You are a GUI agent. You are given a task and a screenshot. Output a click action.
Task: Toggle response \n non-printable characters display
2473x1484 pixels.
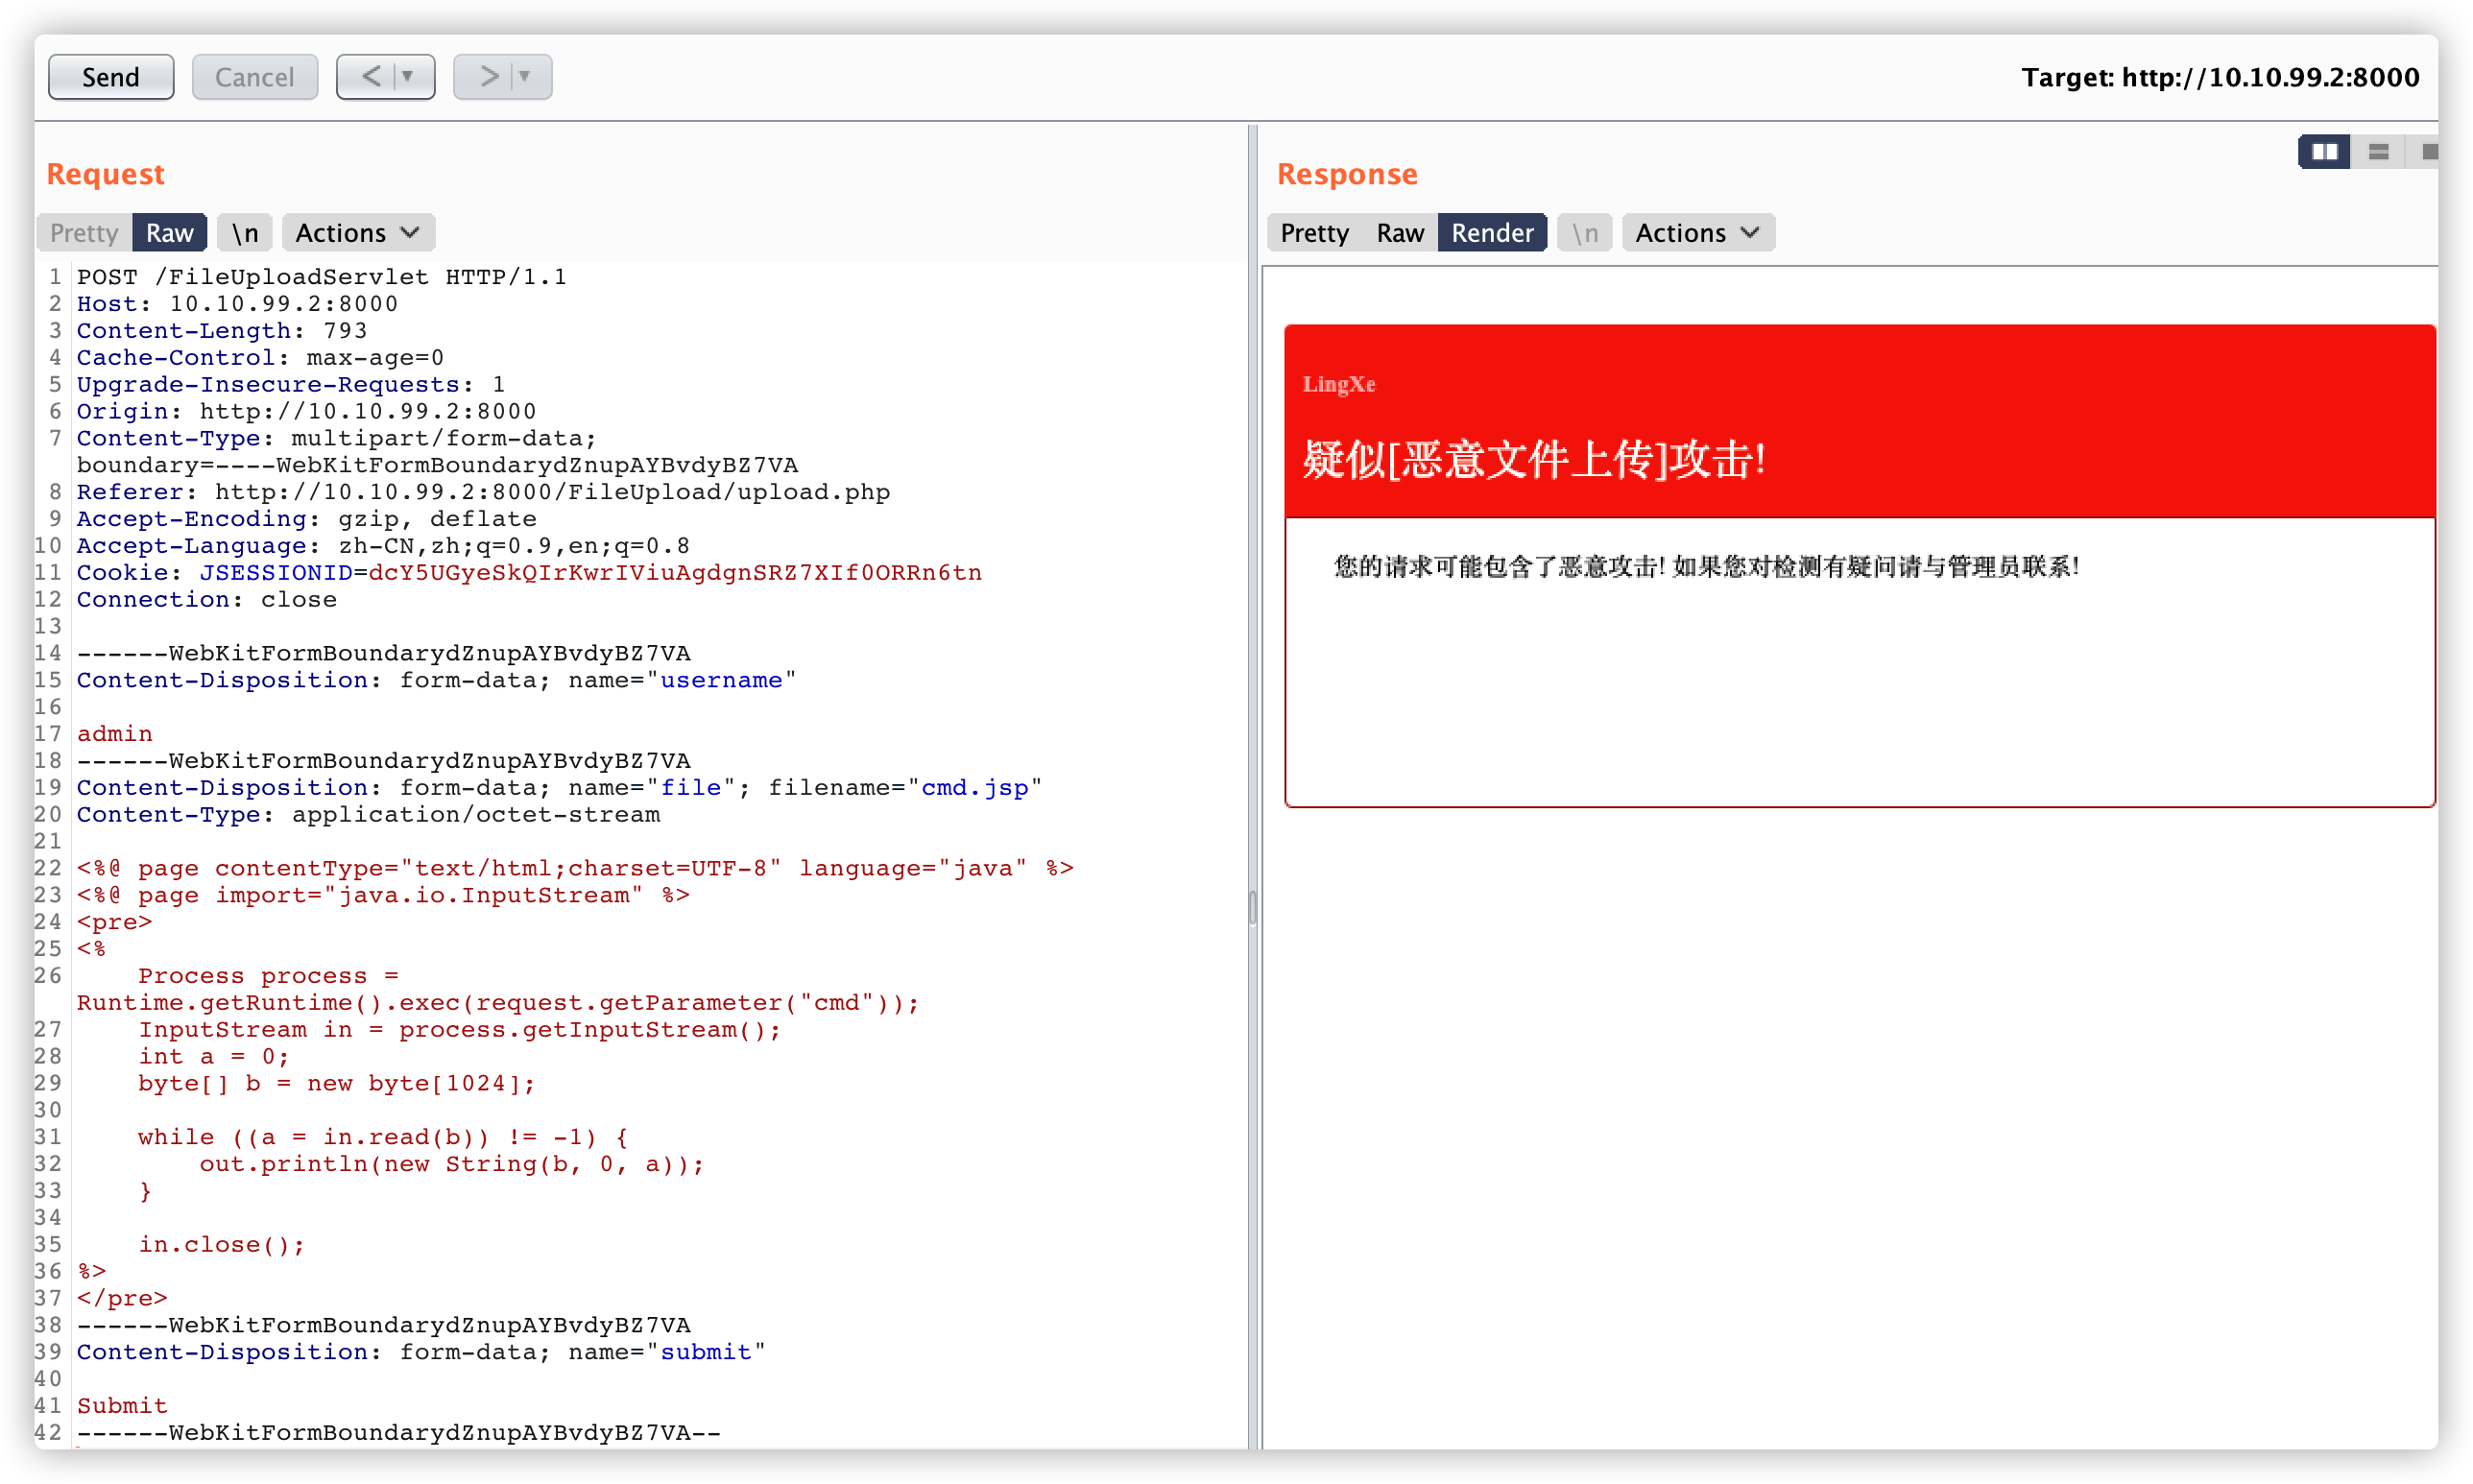tap(1584, 233)
